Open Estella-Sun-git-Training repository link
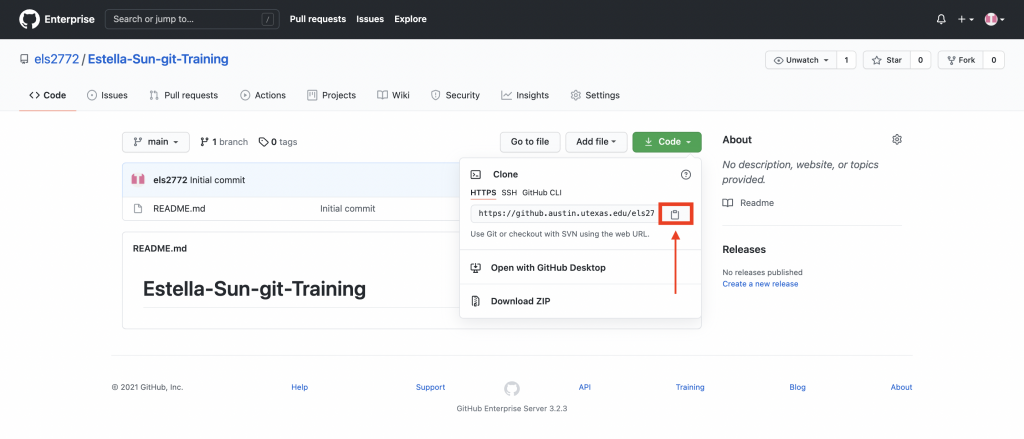Image resolution: width=1024 pixels, height=439 pixels. pos(158,59)
